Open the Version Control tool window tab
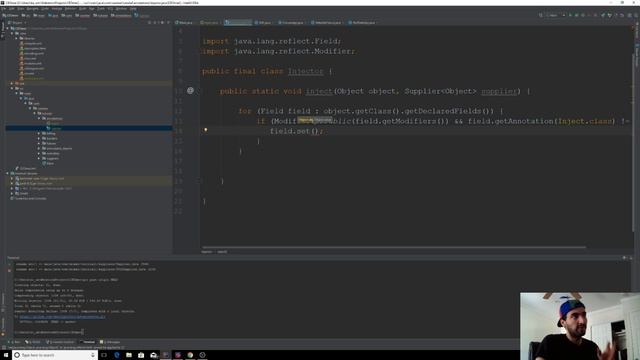 pyautogui.click(x=60, y=342)
